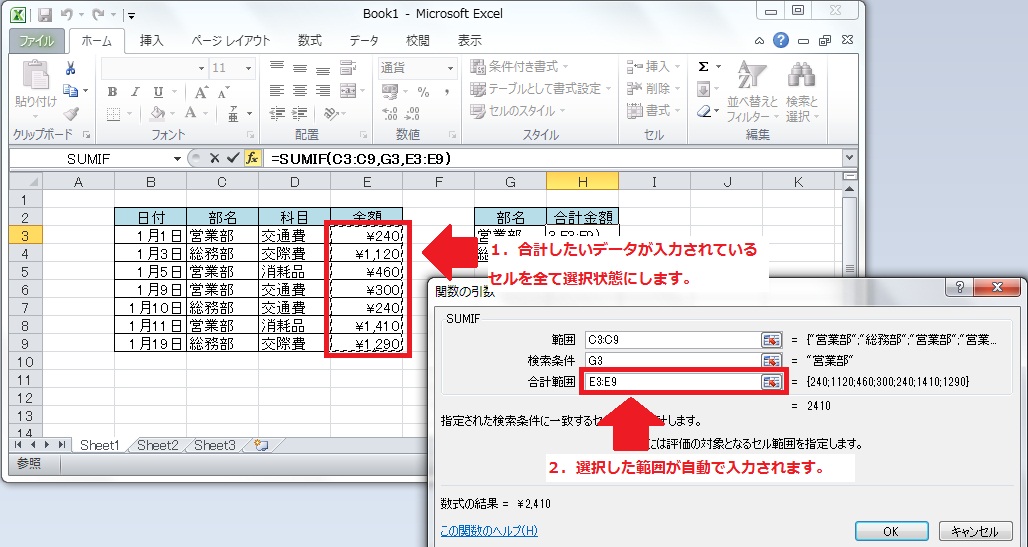
Task: Collapse dialog button beside 検索条件 field
Action: pos(772,361)
